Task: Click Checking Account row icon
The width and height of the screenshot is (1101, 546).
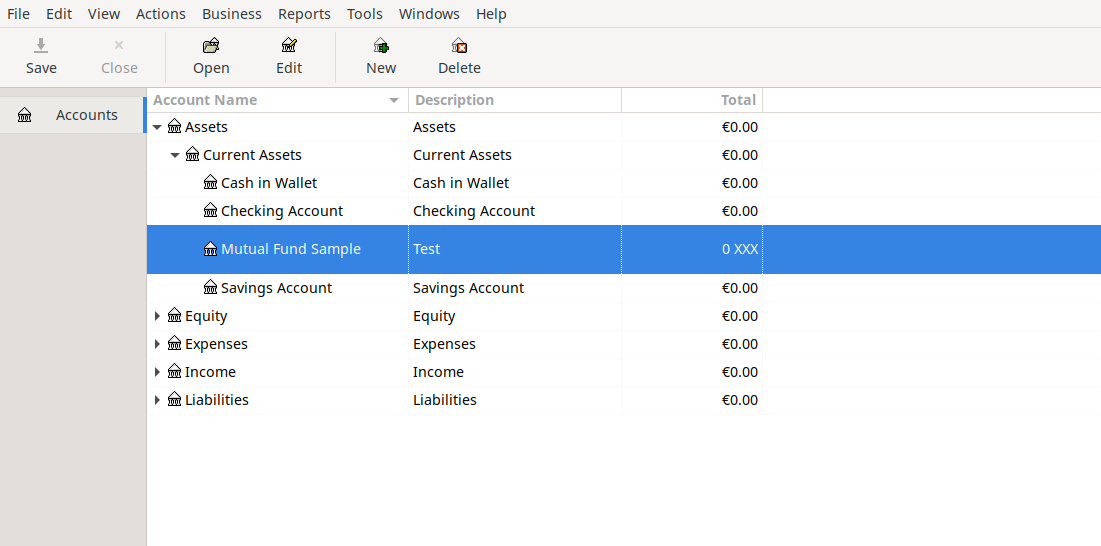Action: (x=211, y=211)
